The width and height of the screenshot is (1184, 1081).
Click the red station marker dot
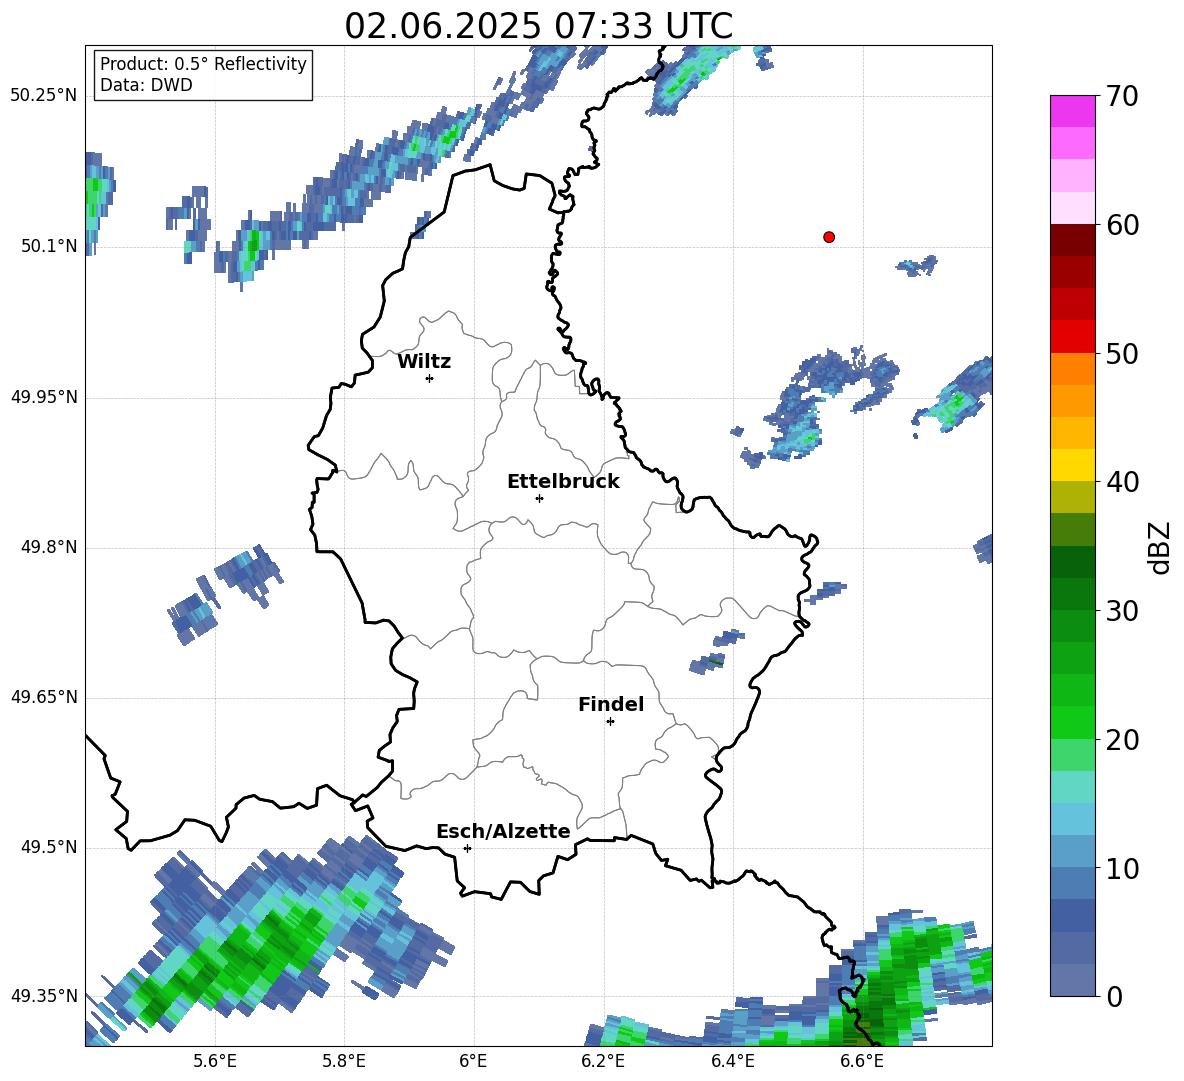point(828,237)
